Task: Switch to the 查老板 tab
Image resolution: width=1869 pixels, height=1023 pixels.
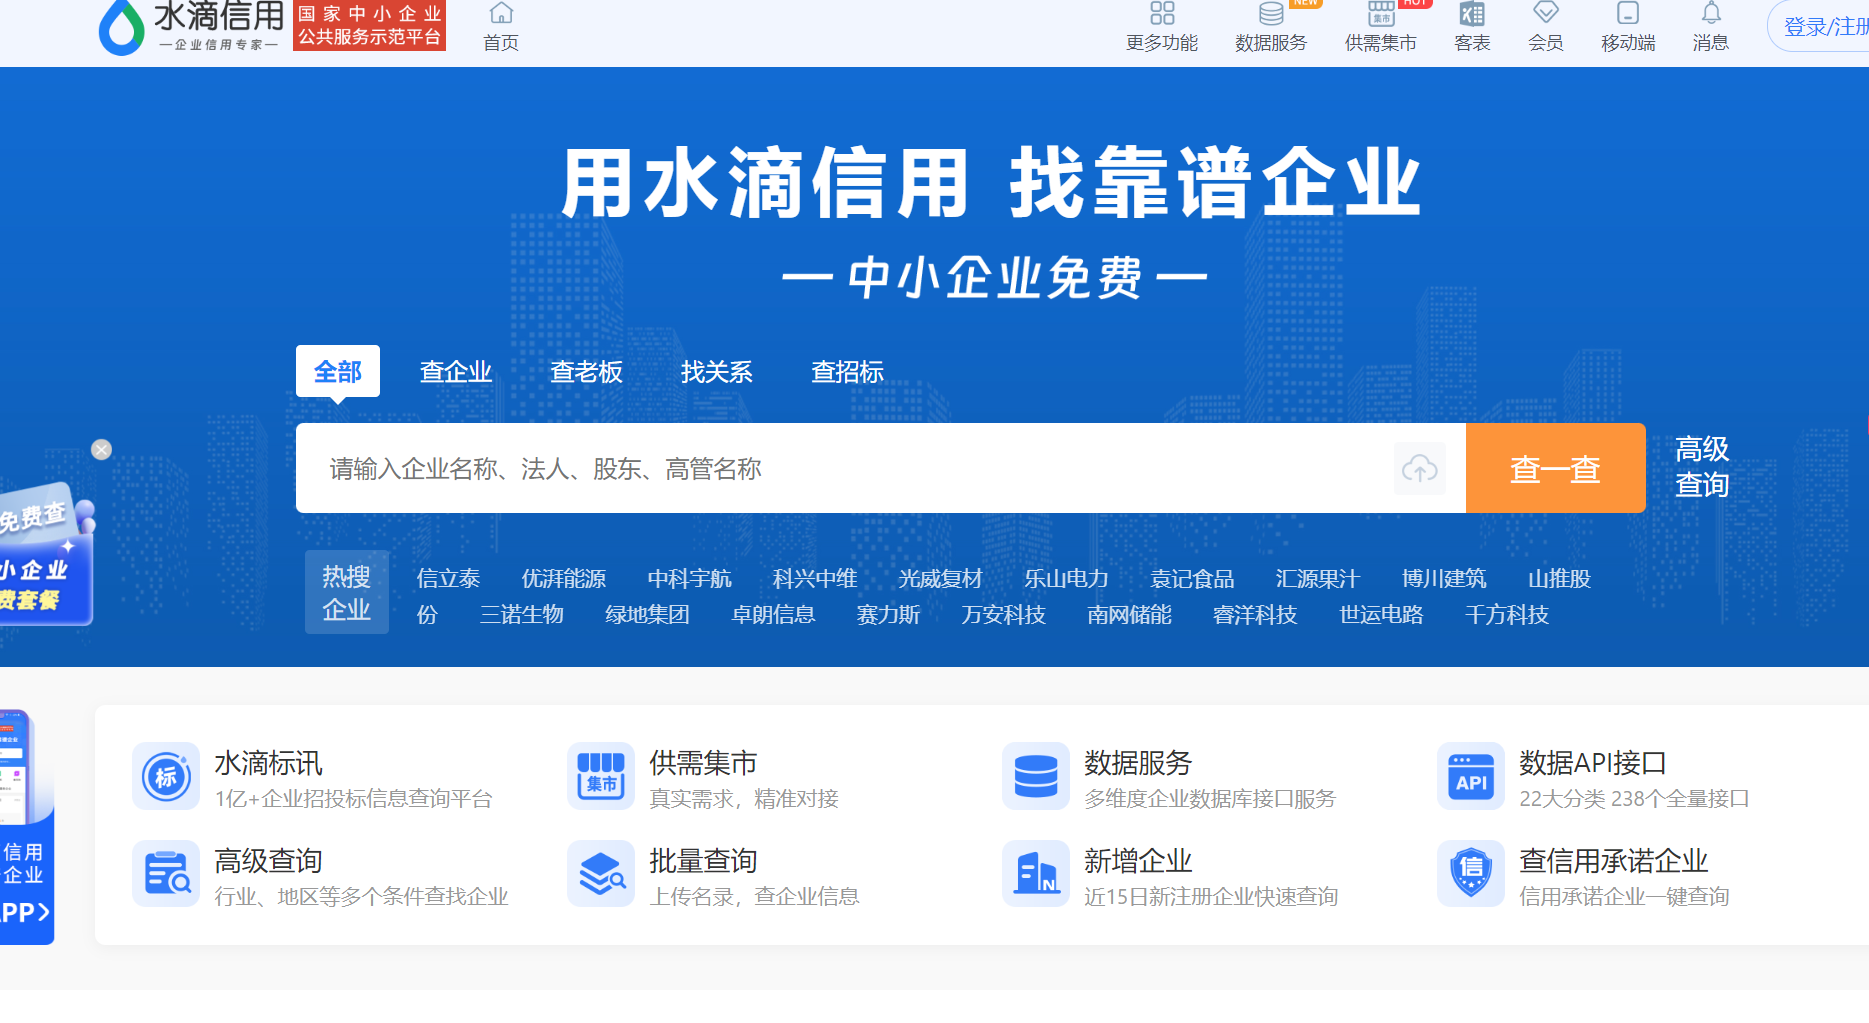Action: click(586, 371)
